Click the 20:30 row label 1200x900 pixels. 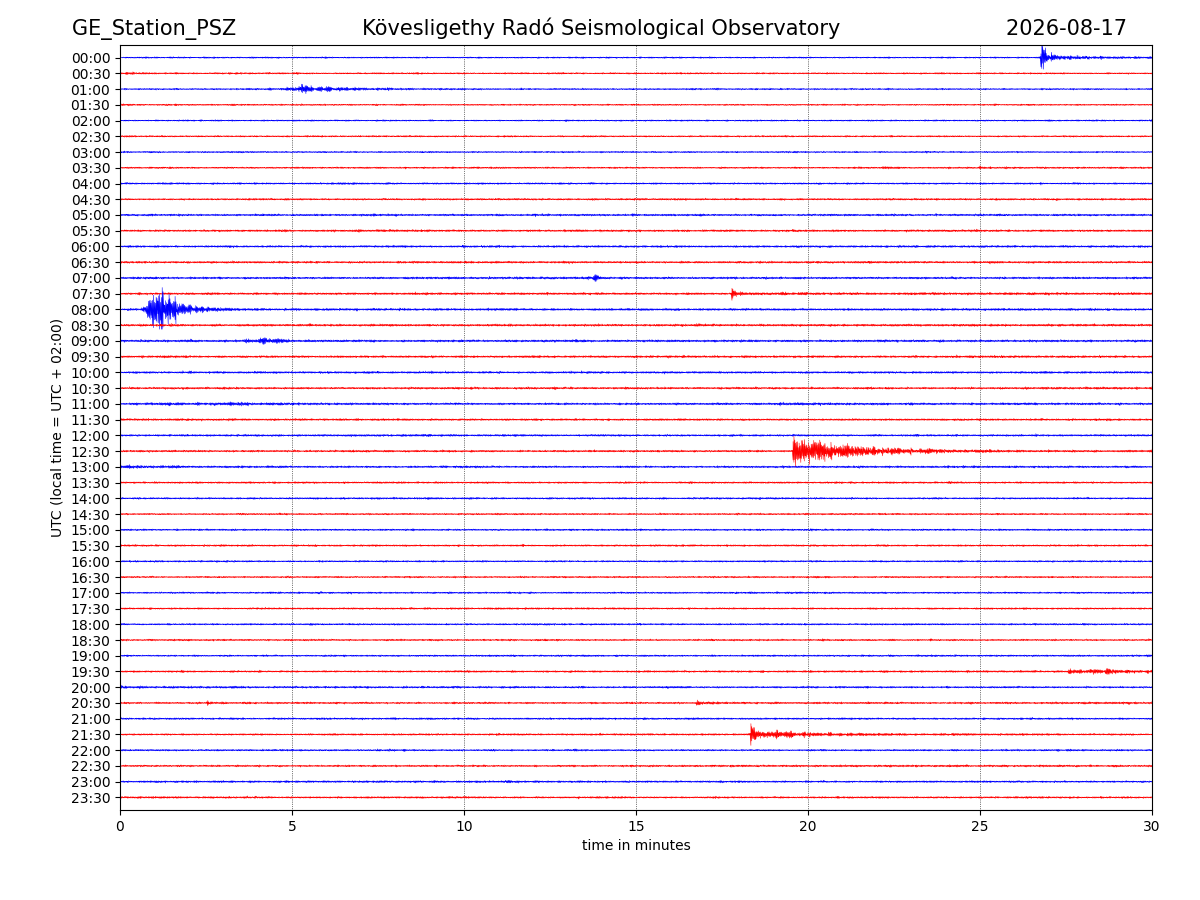[x=91, y=703]
